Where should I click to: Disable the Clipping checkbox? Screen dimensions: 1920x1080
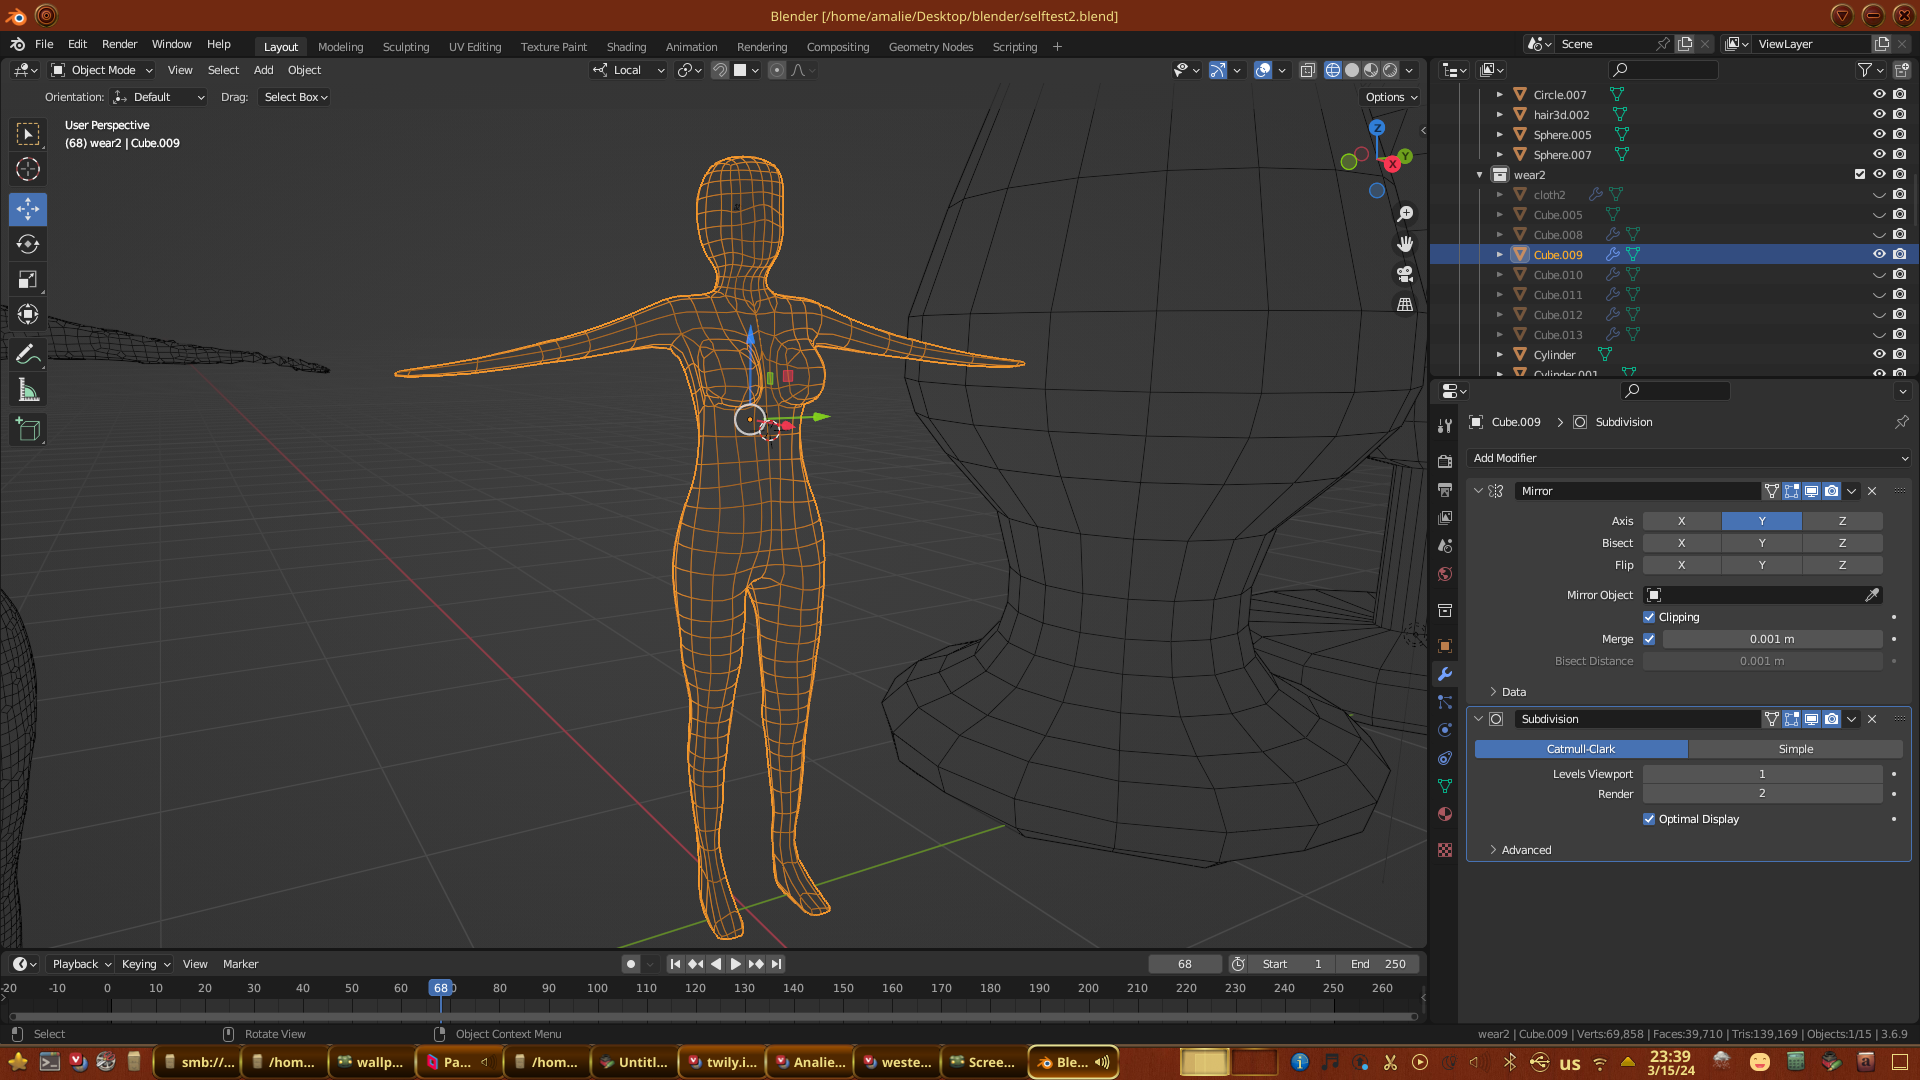pyautogui.click(x=1649, y=617)
